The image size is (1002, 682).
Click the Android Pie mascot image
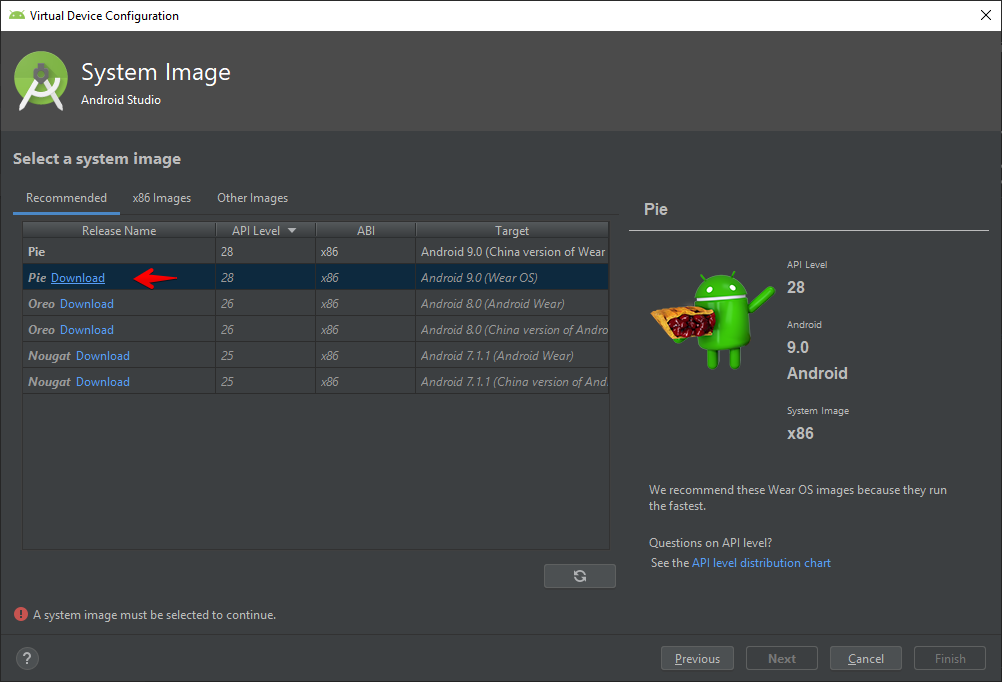pos(712,319)
